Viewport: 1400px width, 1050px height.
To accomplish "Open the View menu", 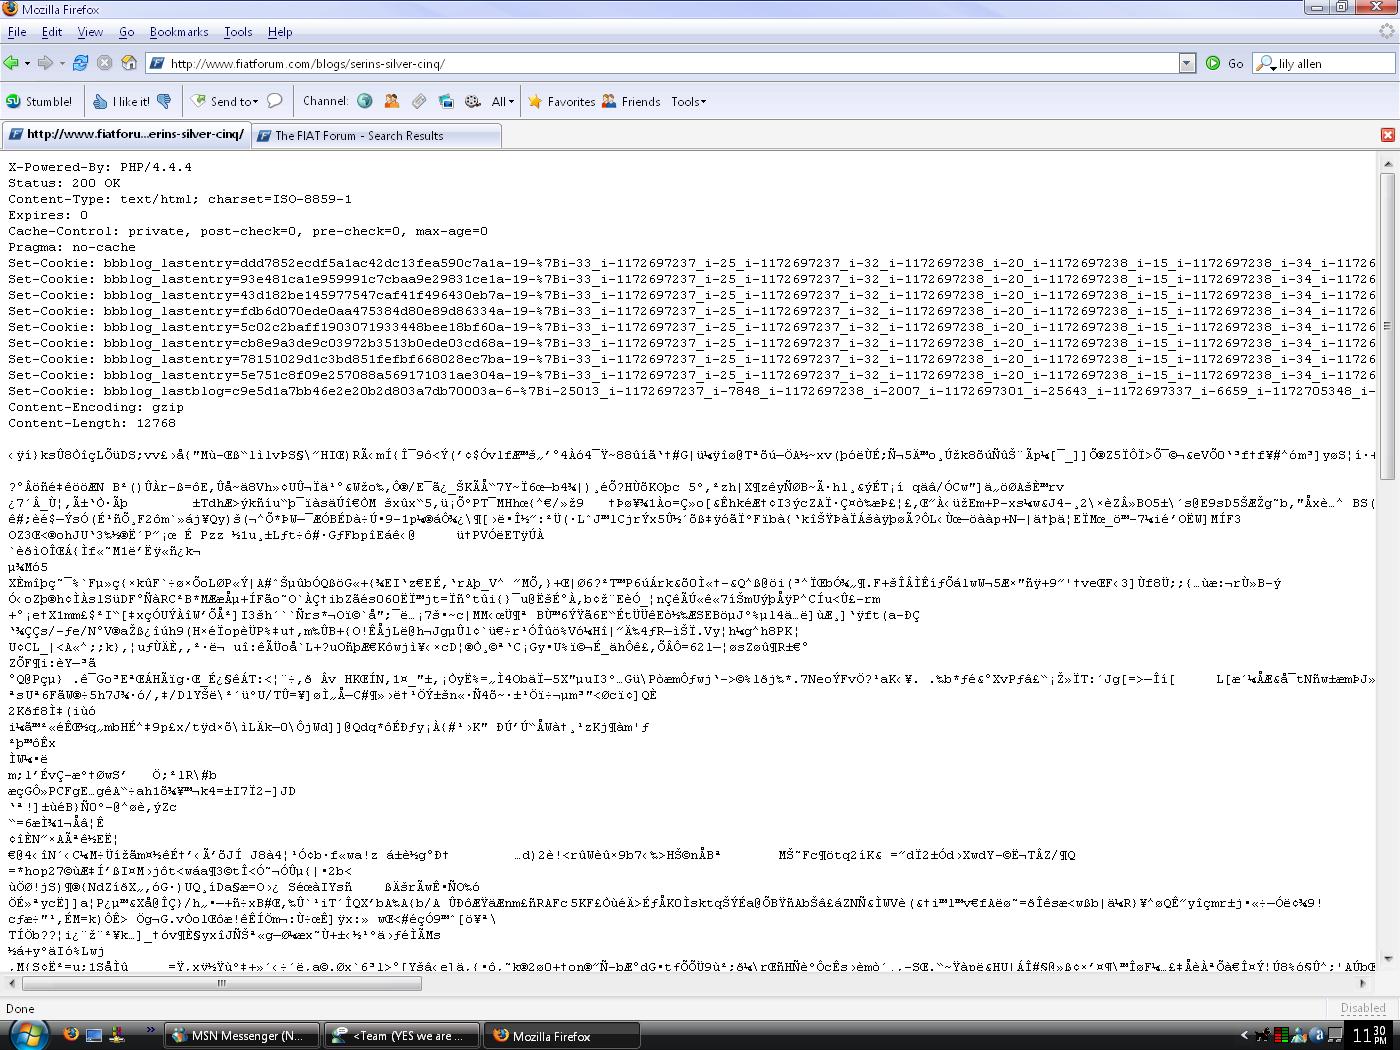I will click(x=90, y=32).
